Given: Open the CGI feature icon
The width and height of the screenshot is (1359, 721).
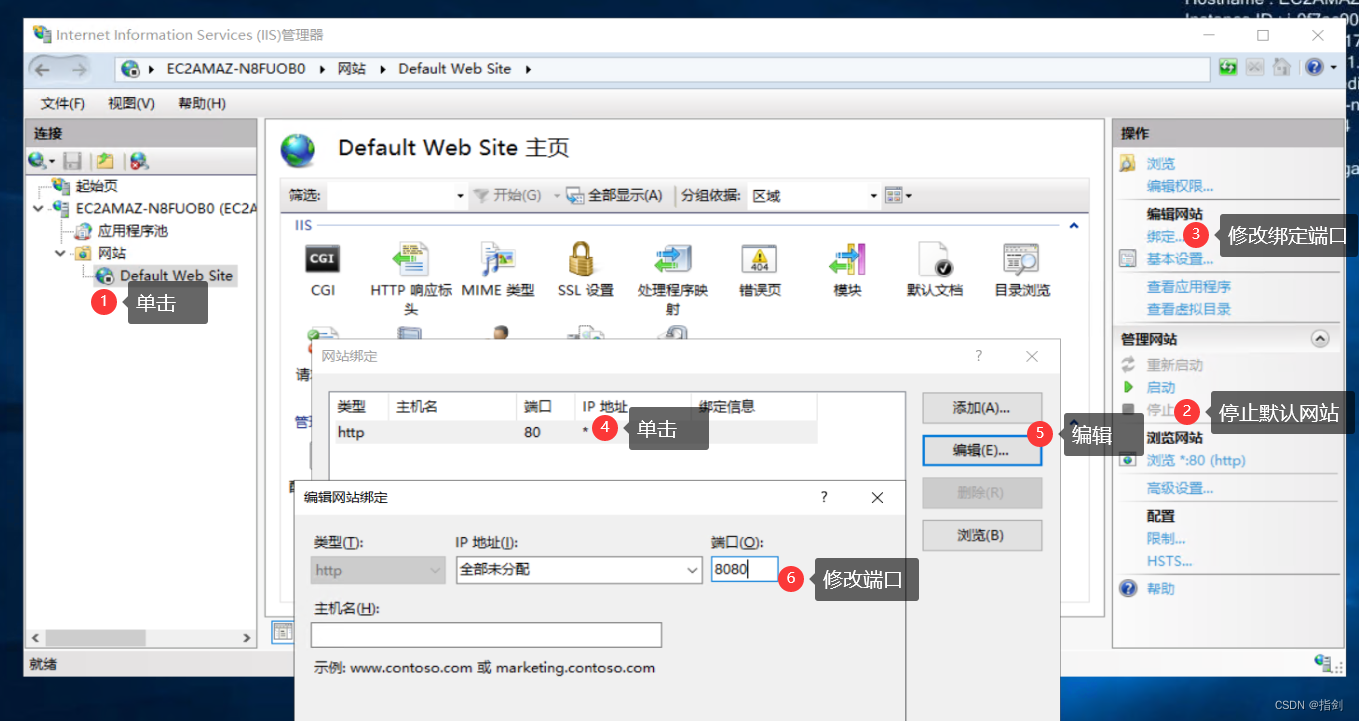Looking at the screenshot, I should [322, 259].
